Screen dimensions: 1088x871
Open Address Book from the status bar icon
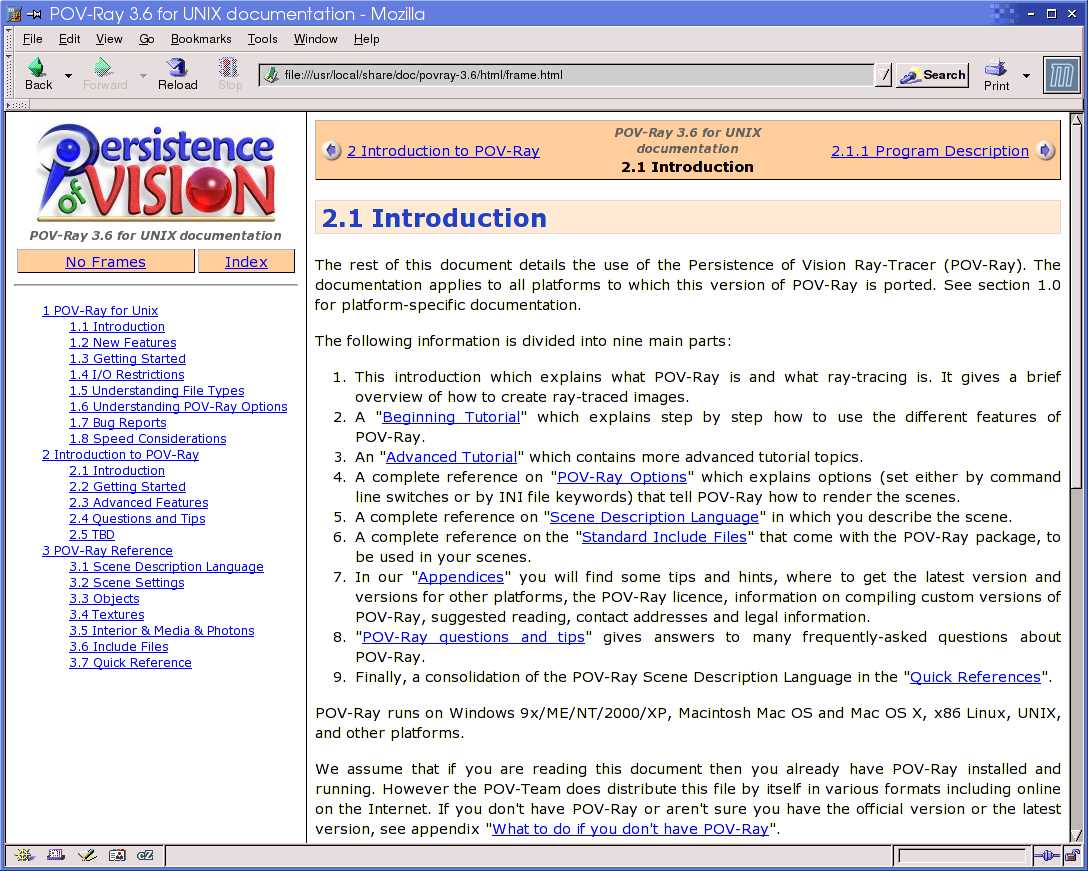click(x=117, y=855)
